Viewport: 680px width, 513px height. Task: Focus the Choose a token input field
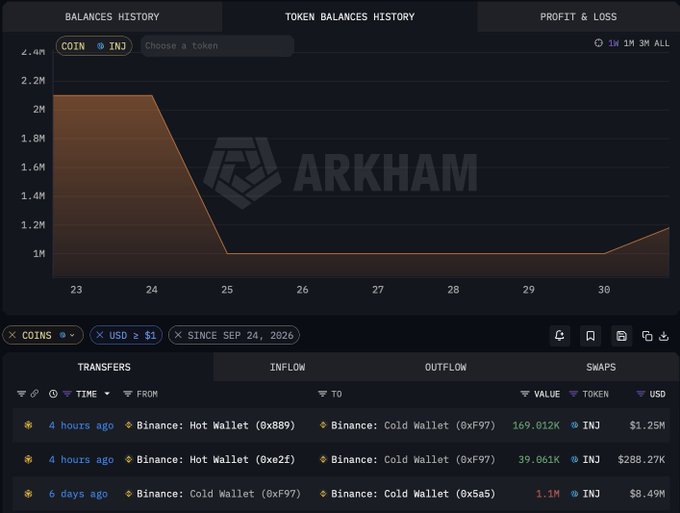tap(217, 46)
